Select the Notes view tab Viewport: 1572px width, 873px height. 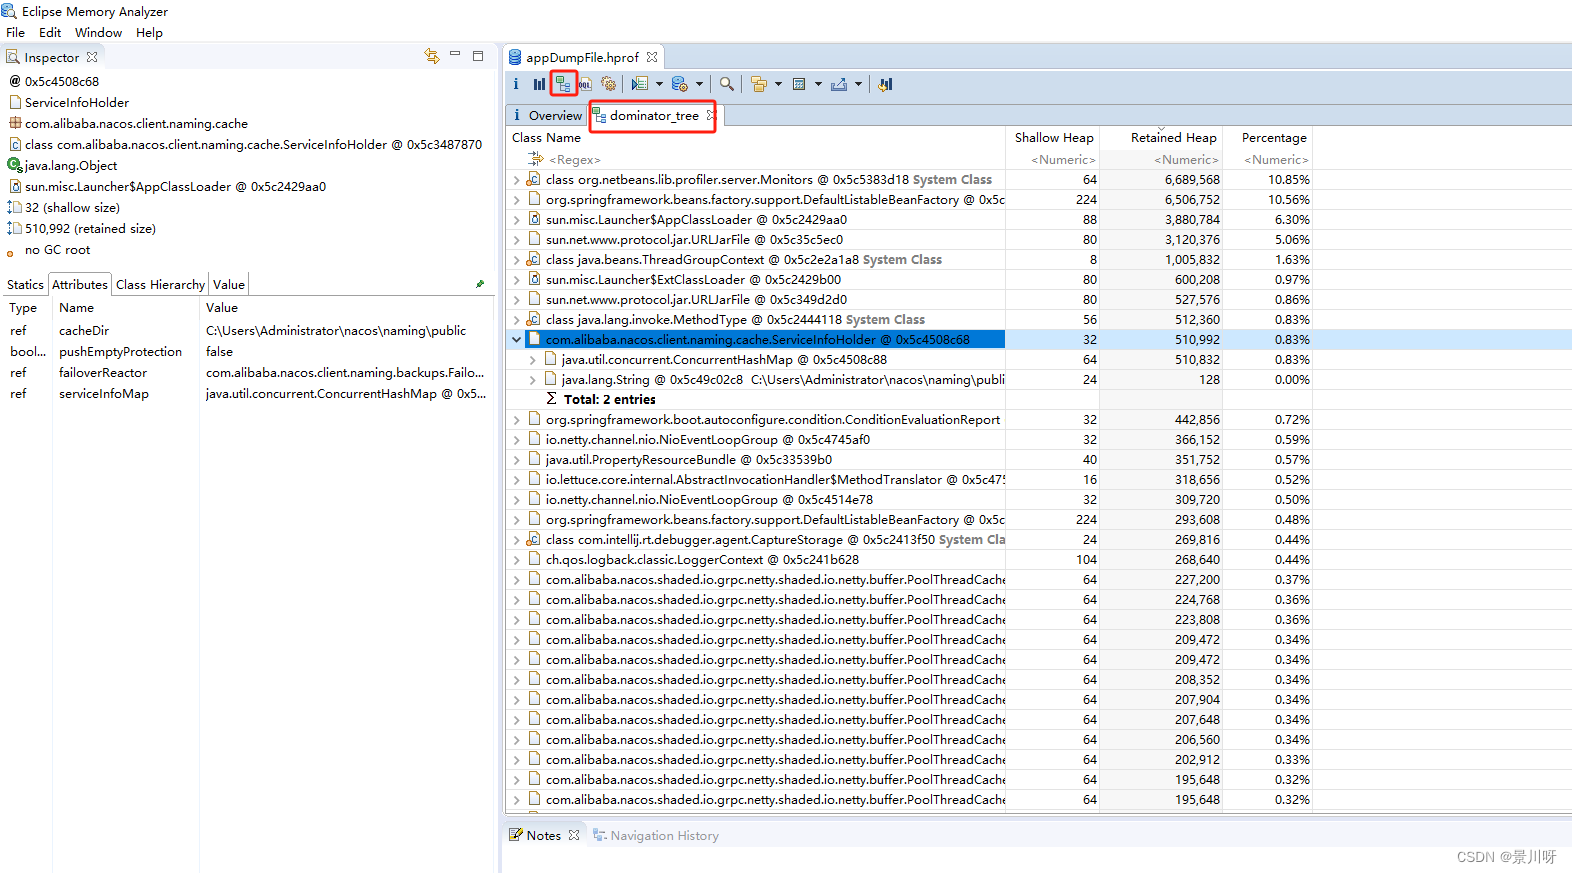pos(544,835)
